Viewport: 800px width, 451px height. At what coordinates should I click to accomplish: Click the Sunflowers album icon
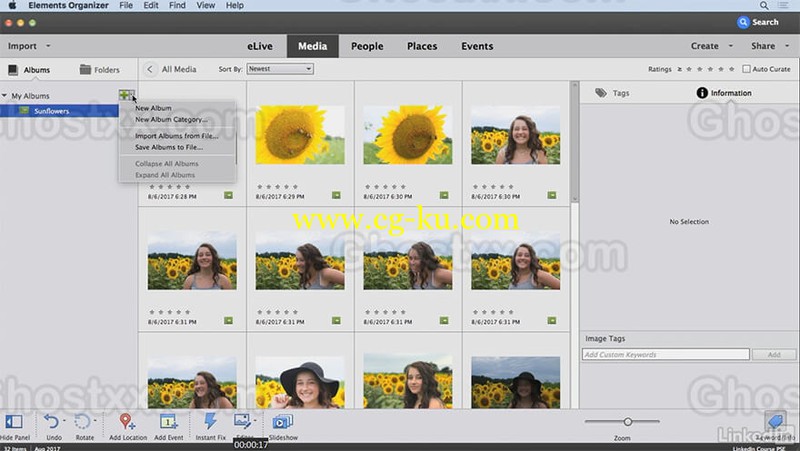[x=24, y=111]
